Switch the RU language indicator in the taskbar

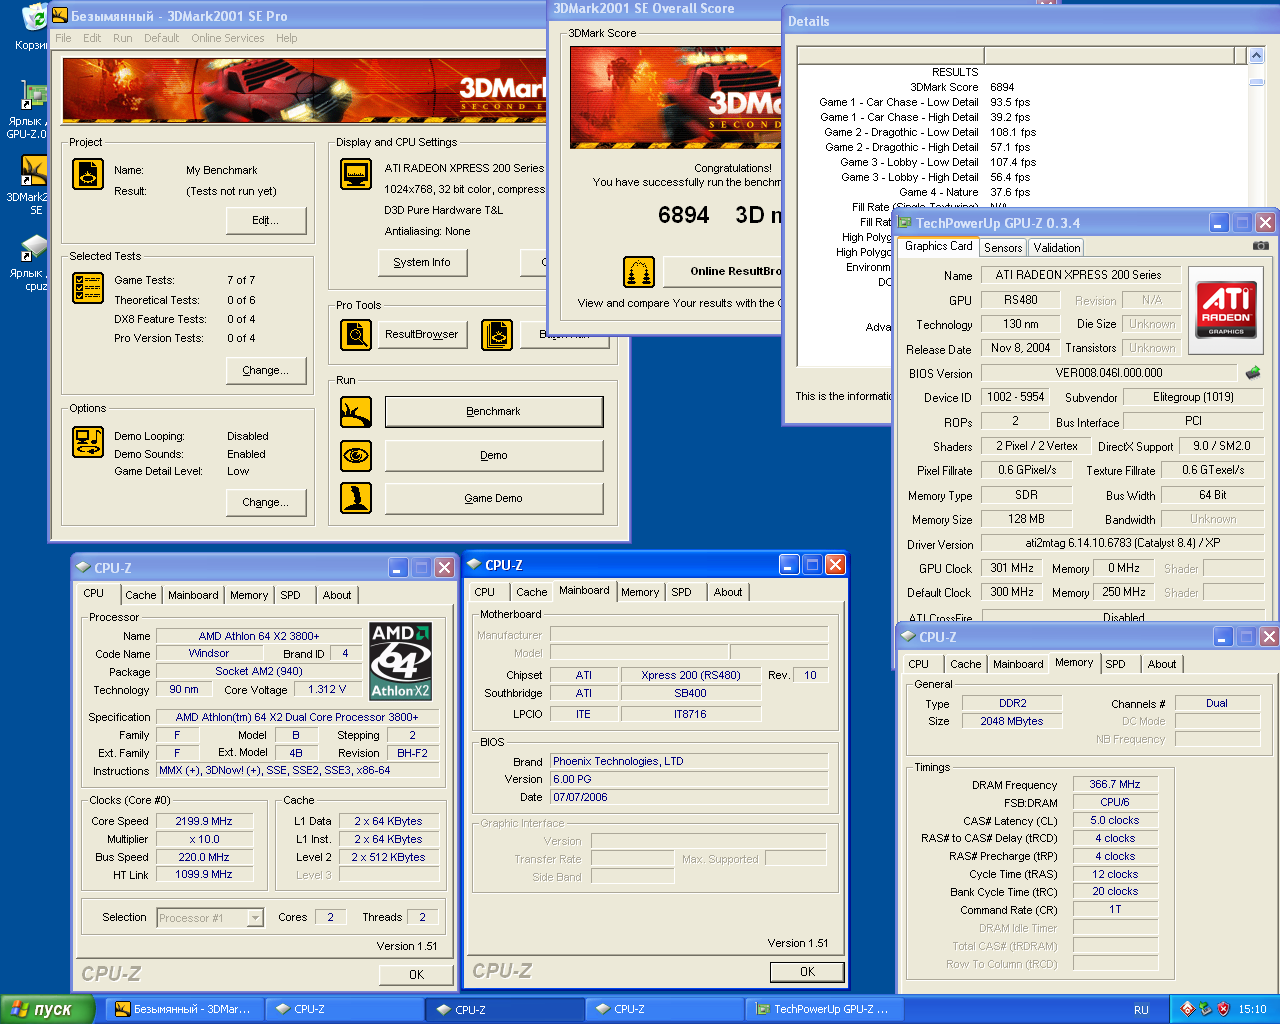coord(1141,1010)
